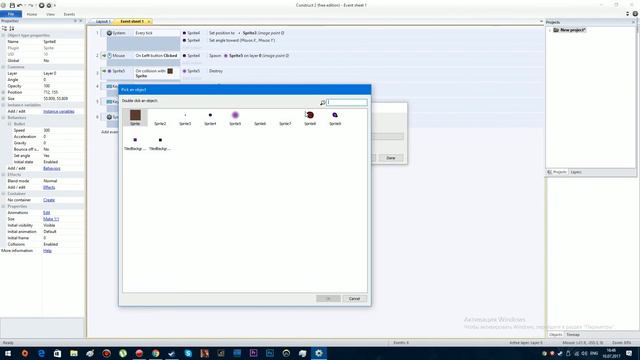640x360 pixels.
Task: Collapse the Container section
Action: coord(3,194)
